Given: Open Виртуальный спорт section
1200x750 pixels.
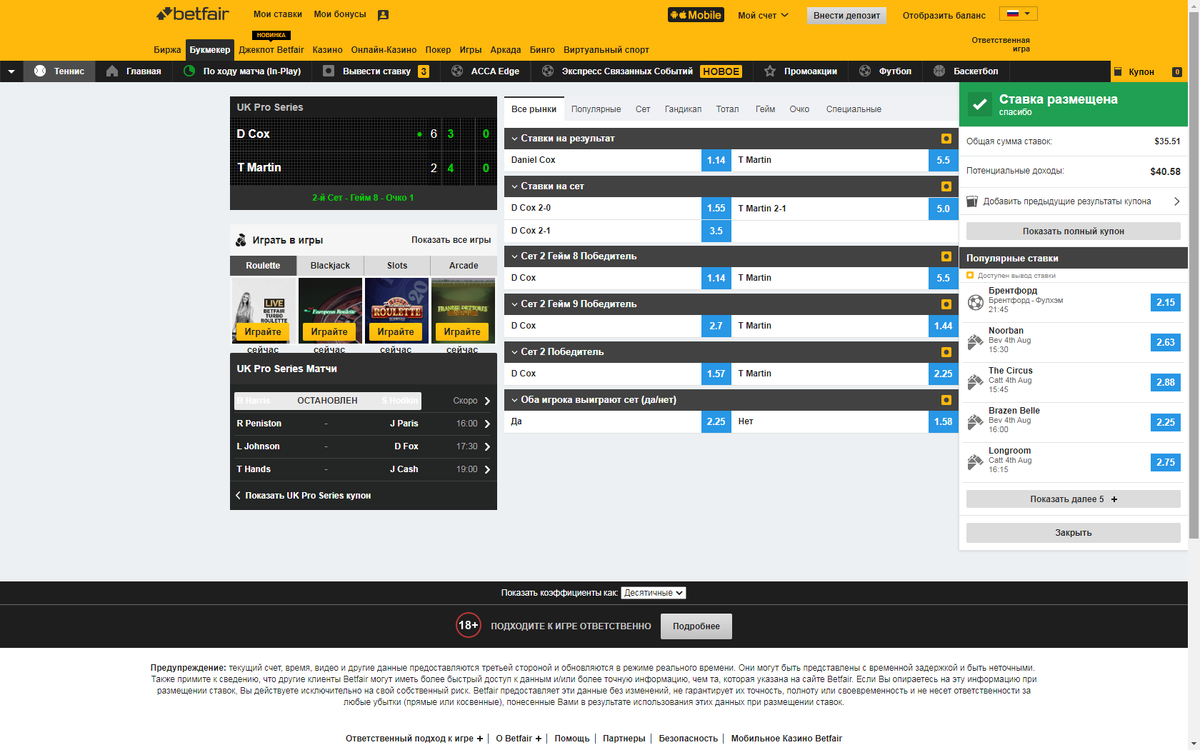Looking at the screenshot, I should click(x=606, y=49).
